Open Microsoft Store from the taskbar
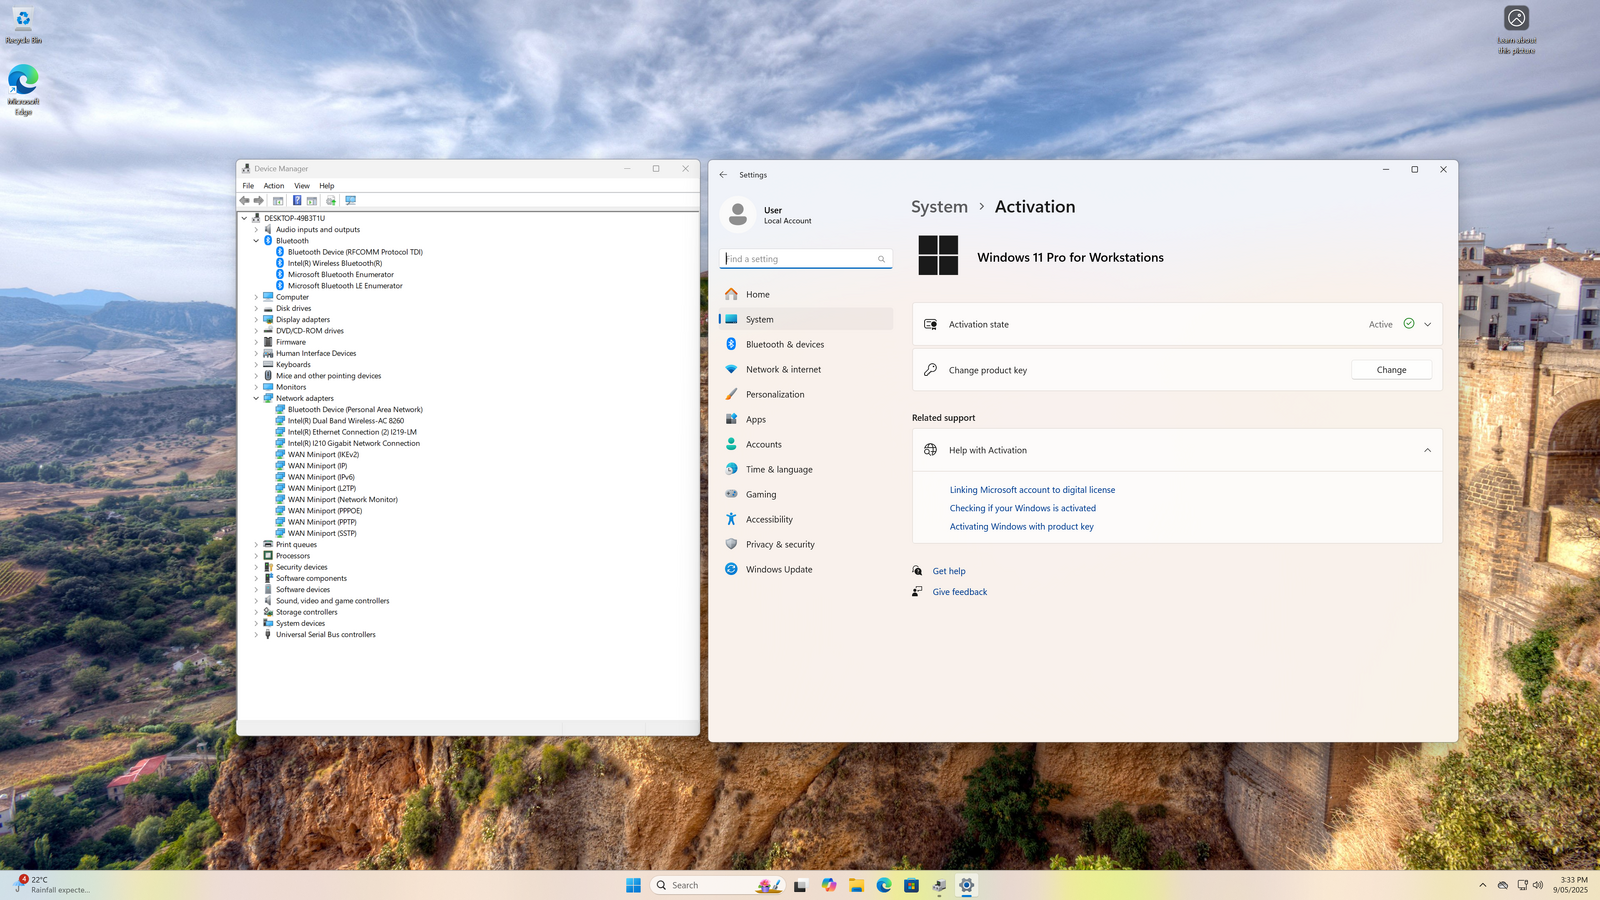This screenshot has height=900, width=1600. (911, 885)
